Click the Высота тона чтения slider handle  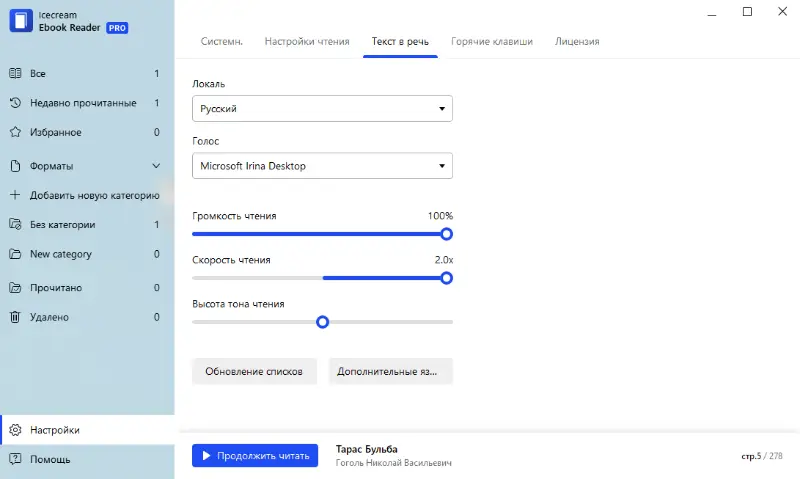[x=322, y=322]
